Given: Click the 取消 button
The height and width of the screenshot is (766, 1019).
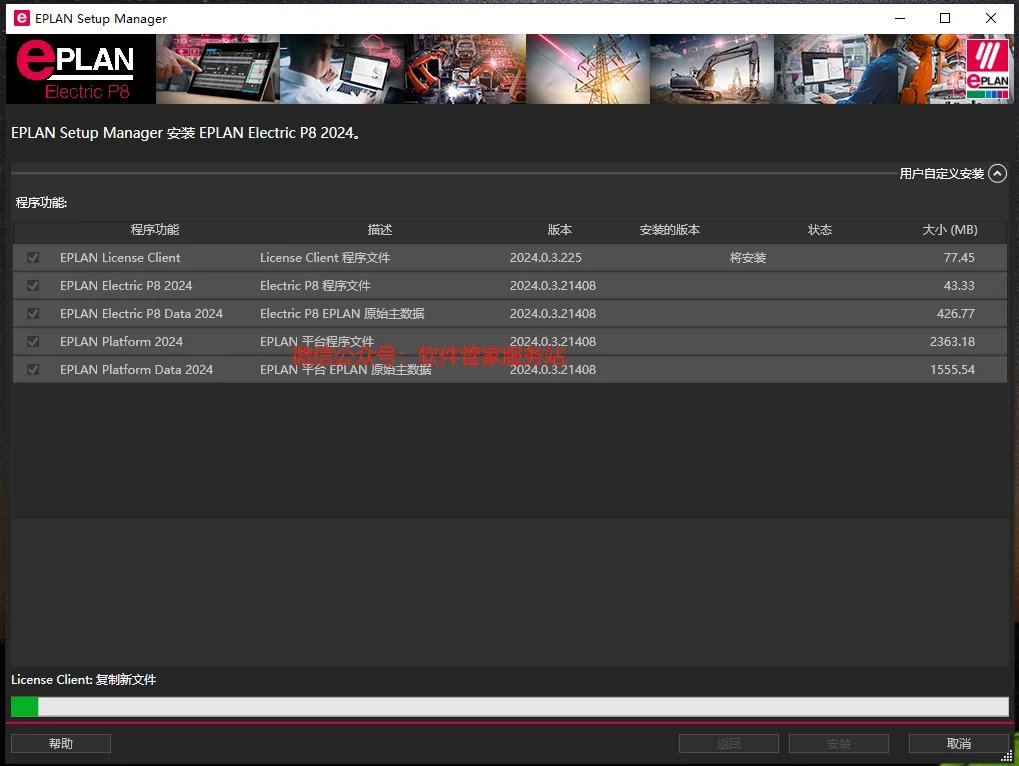Looking at the screenshot, I should click(x=959, y=743).
